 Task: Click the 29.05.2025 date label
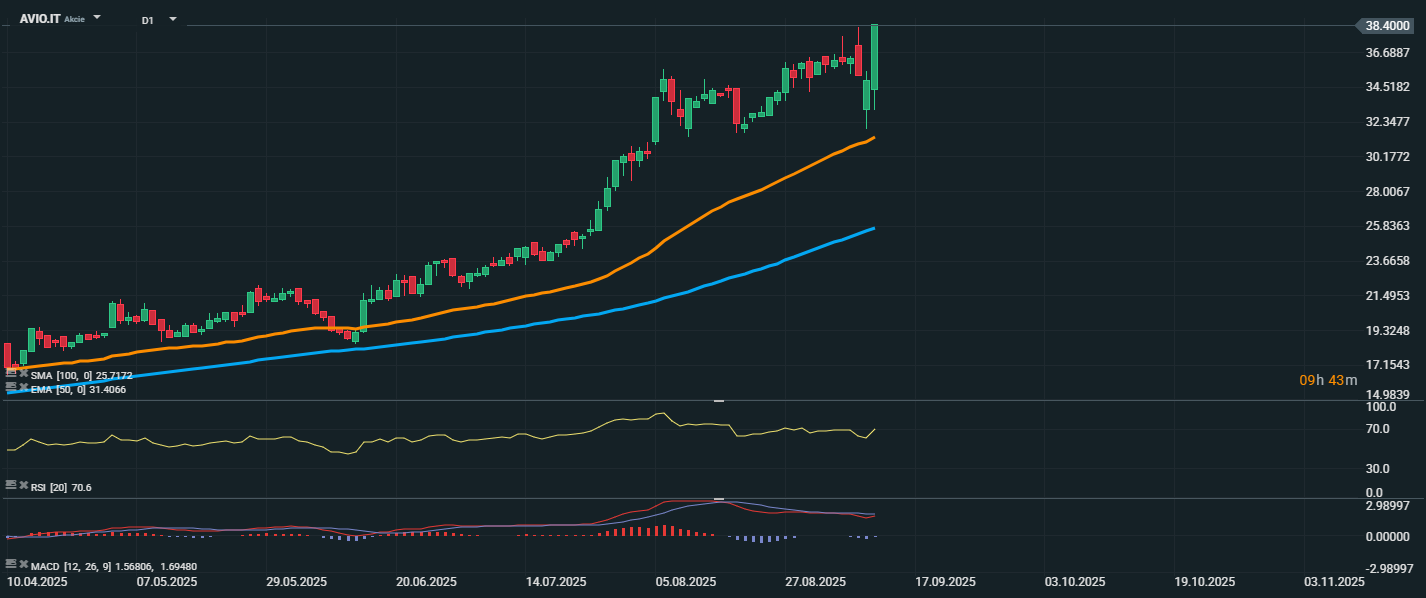click(x=297, y=581)
